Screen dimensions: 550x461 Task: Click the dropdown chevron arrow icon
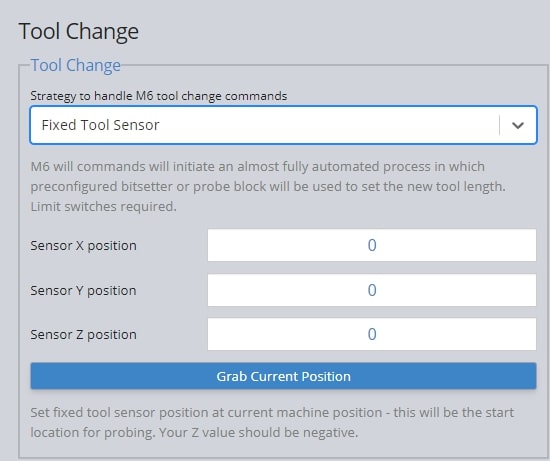pos(518,125)
